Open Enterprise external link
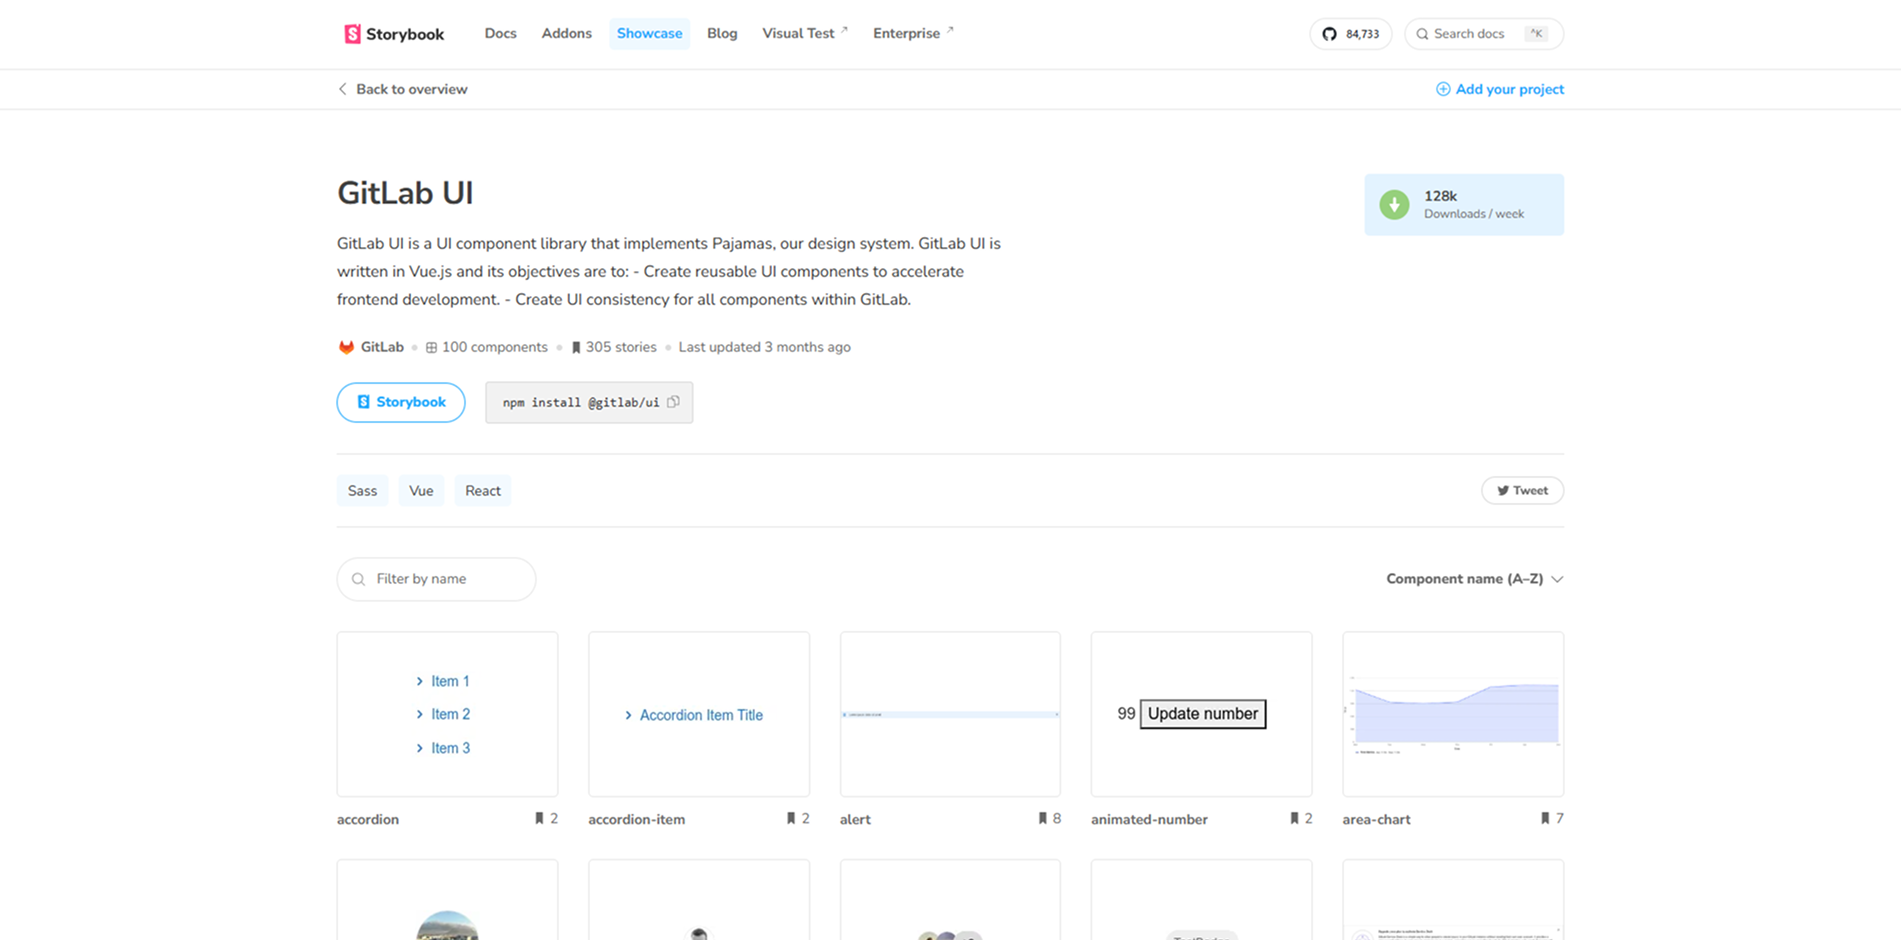The image size is (1901, 940). click(x=913, y=33)
